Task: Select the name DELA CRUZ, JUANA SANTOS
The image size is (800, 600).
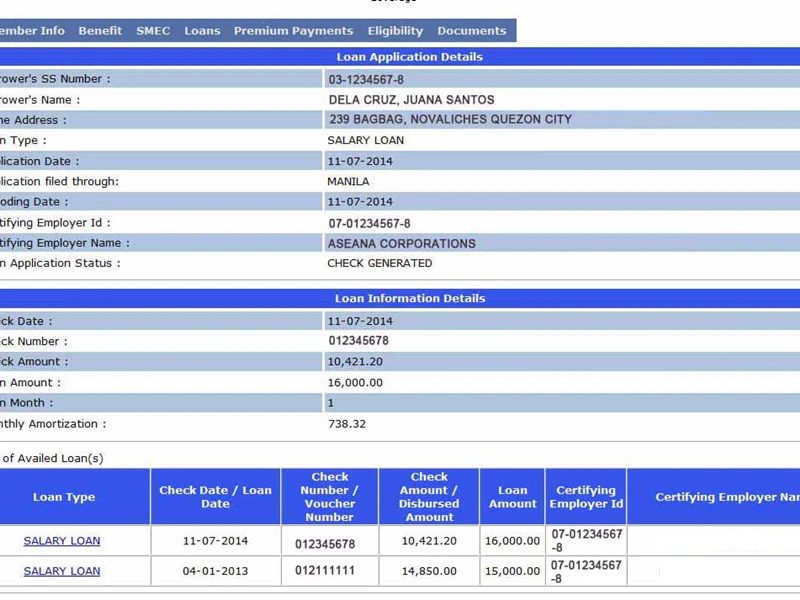Action: (411, 99)
